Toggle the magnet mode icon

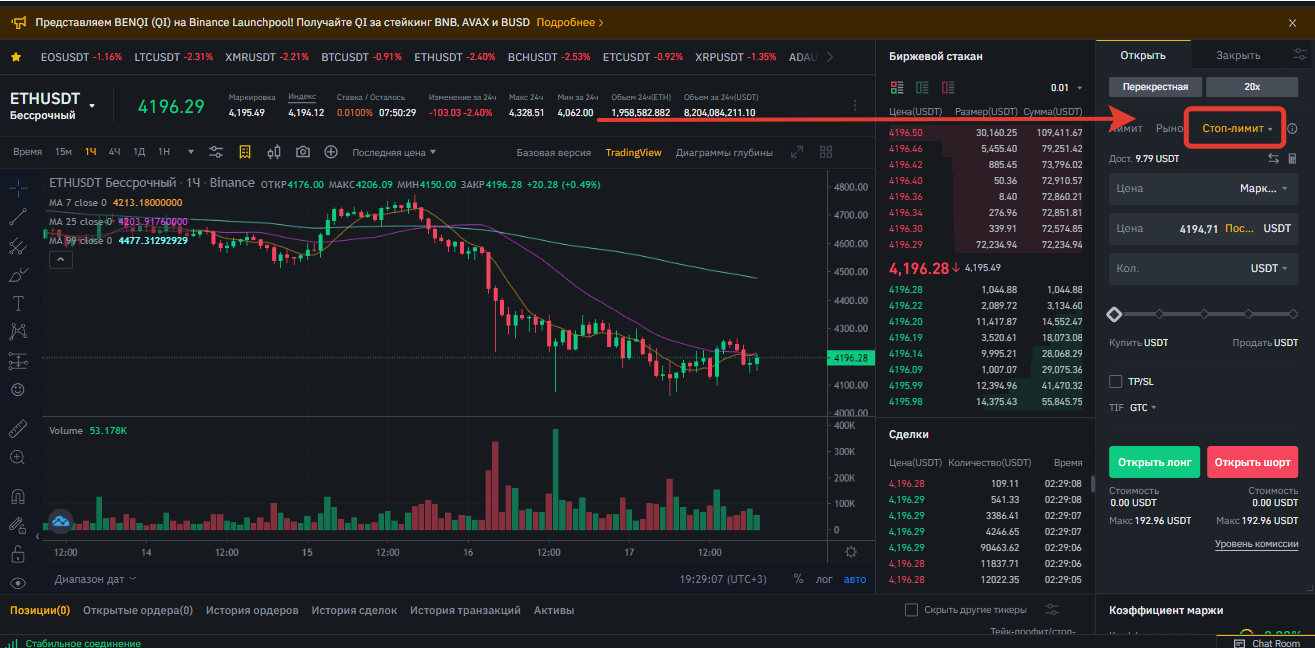point(18,496)
